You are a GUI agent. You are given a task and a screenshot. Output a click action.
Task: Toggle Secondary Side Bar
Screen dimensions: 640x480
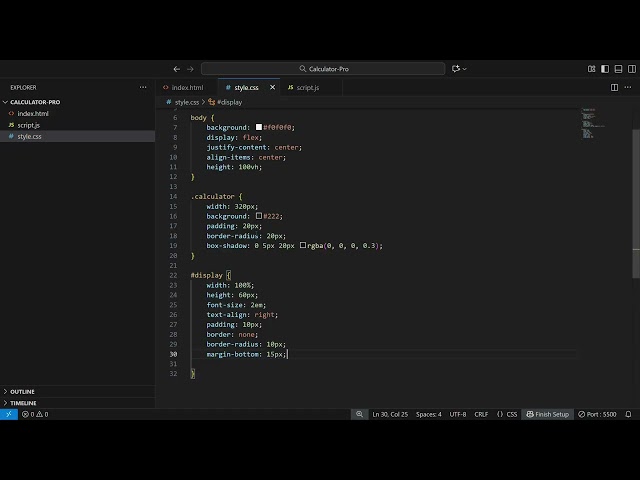(632, 69)
